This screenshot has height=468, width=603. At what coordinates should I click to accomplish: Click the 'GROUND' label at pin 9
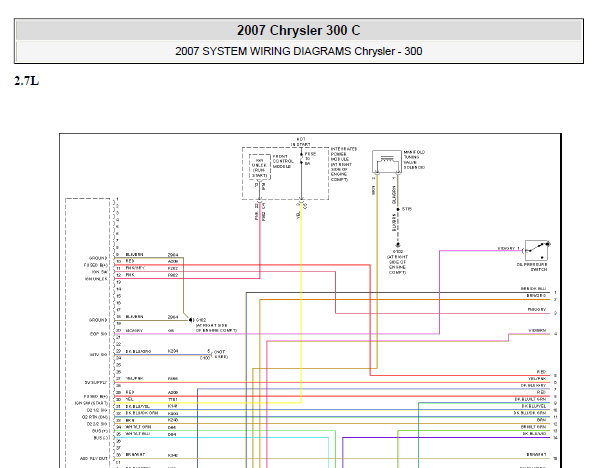98,258
